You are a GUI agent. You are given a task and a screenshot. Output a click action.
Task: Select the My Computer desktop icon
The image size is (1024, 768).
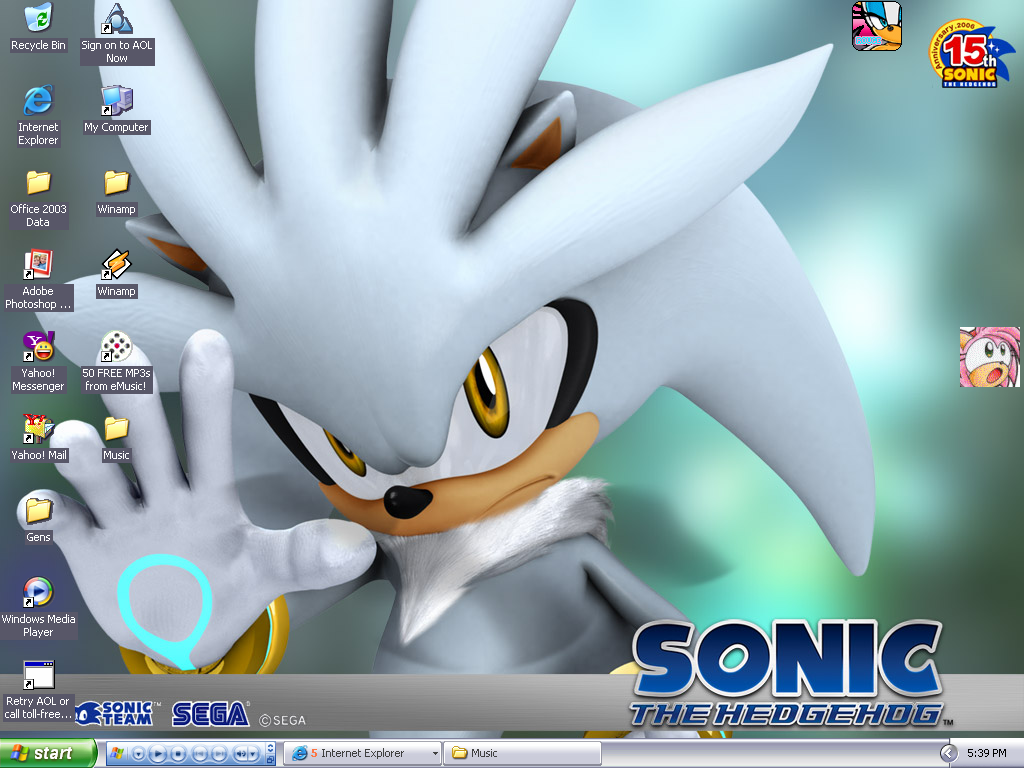click(117, 109)
